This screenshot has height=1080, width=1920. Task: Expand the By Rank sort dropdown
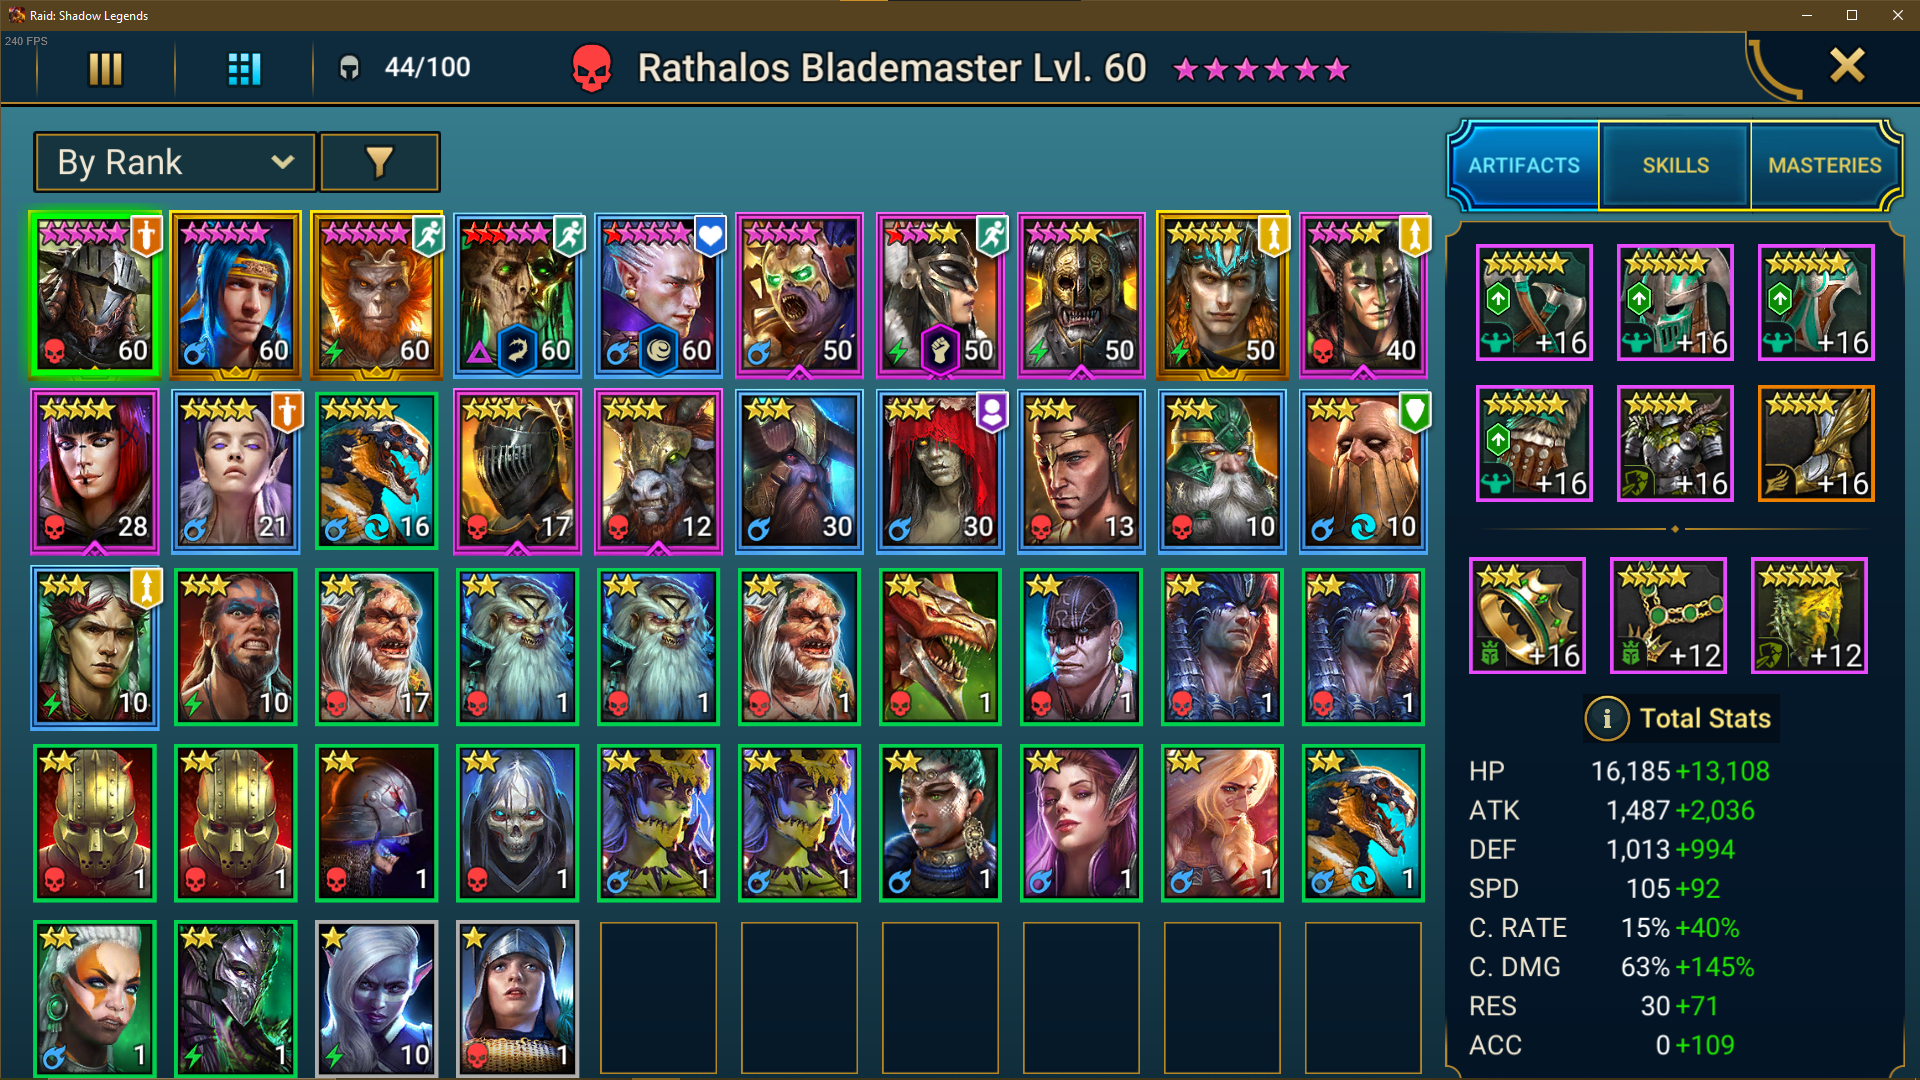pos(176,162)
